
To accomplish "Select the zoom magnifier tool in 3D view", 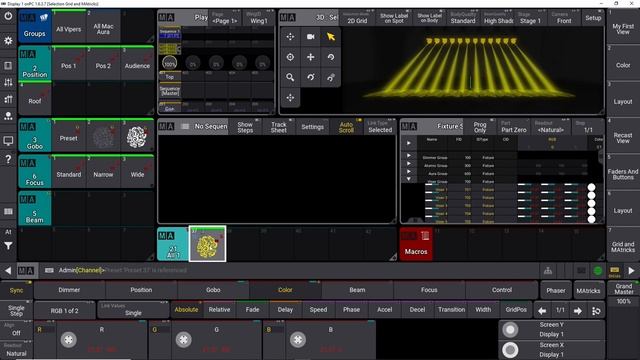I will tap(290, 77).
